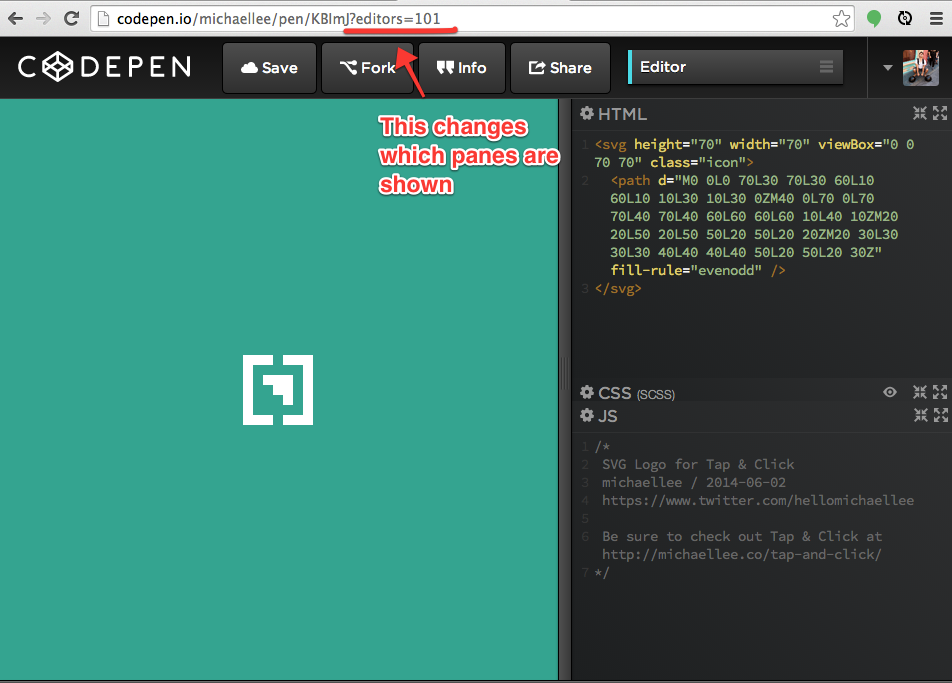Click the comment line 'SVG Logo for Tap & Click'
Image resolution: width=952 pixels, height=683 pixels.
tap(698, 464)
